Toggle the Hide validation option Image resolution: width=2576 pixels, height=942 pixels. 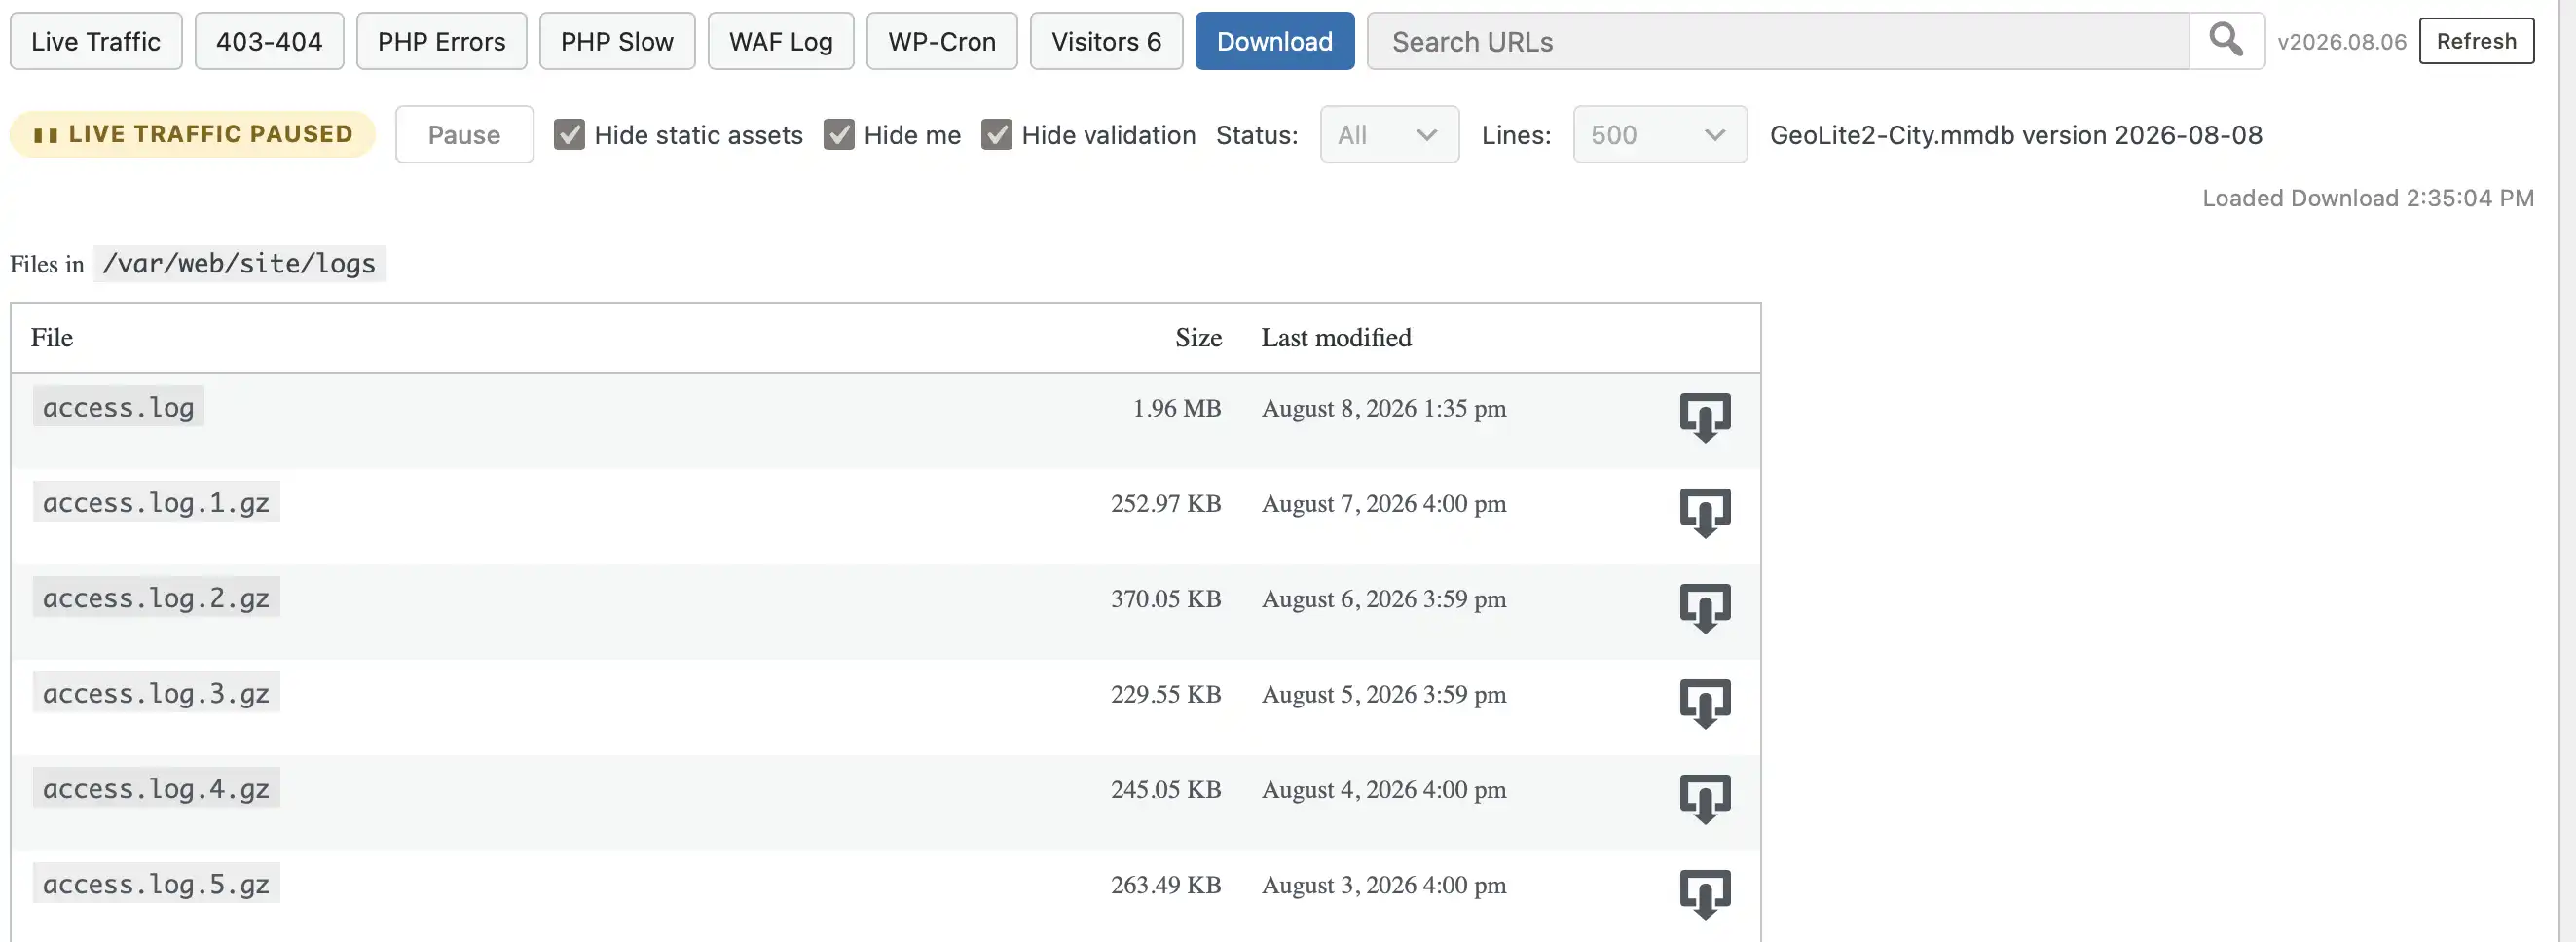[996, 134]
